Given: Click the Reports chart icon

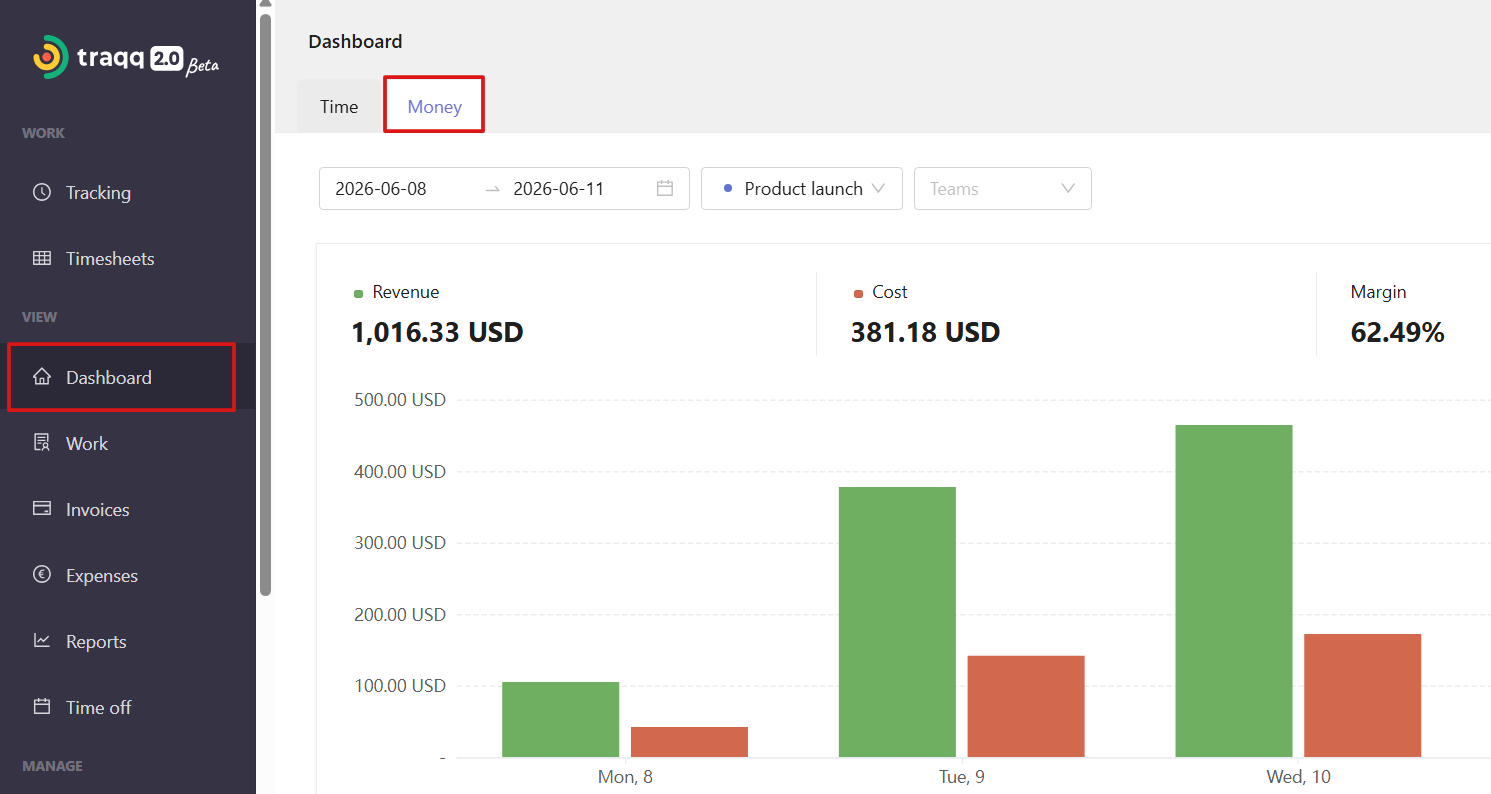Looking at the screenshot, I should point(42,641).
